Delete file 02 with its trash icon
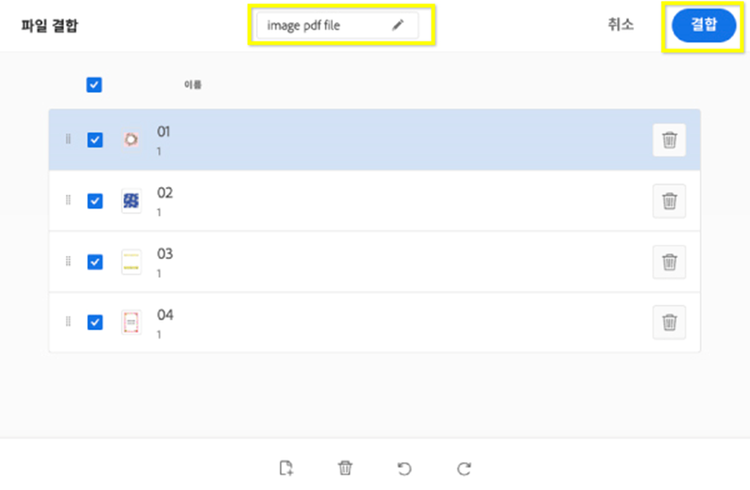The image size is (750, 490). click(669, 201)
